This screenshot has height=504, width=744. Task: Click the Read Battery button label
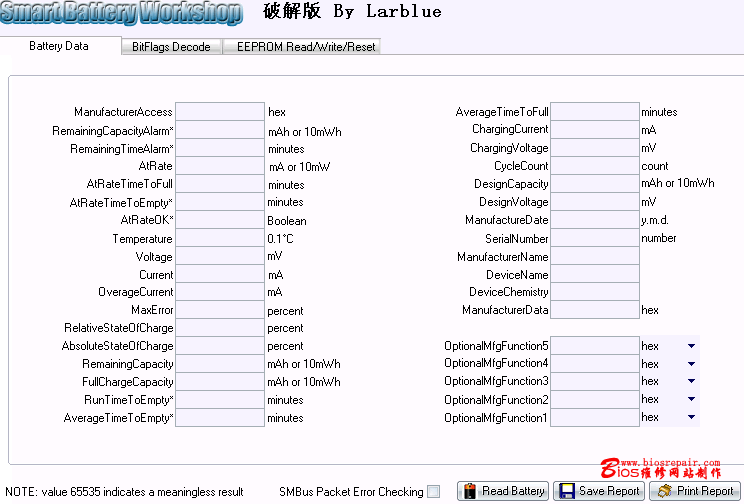click(x=513, y=491)
